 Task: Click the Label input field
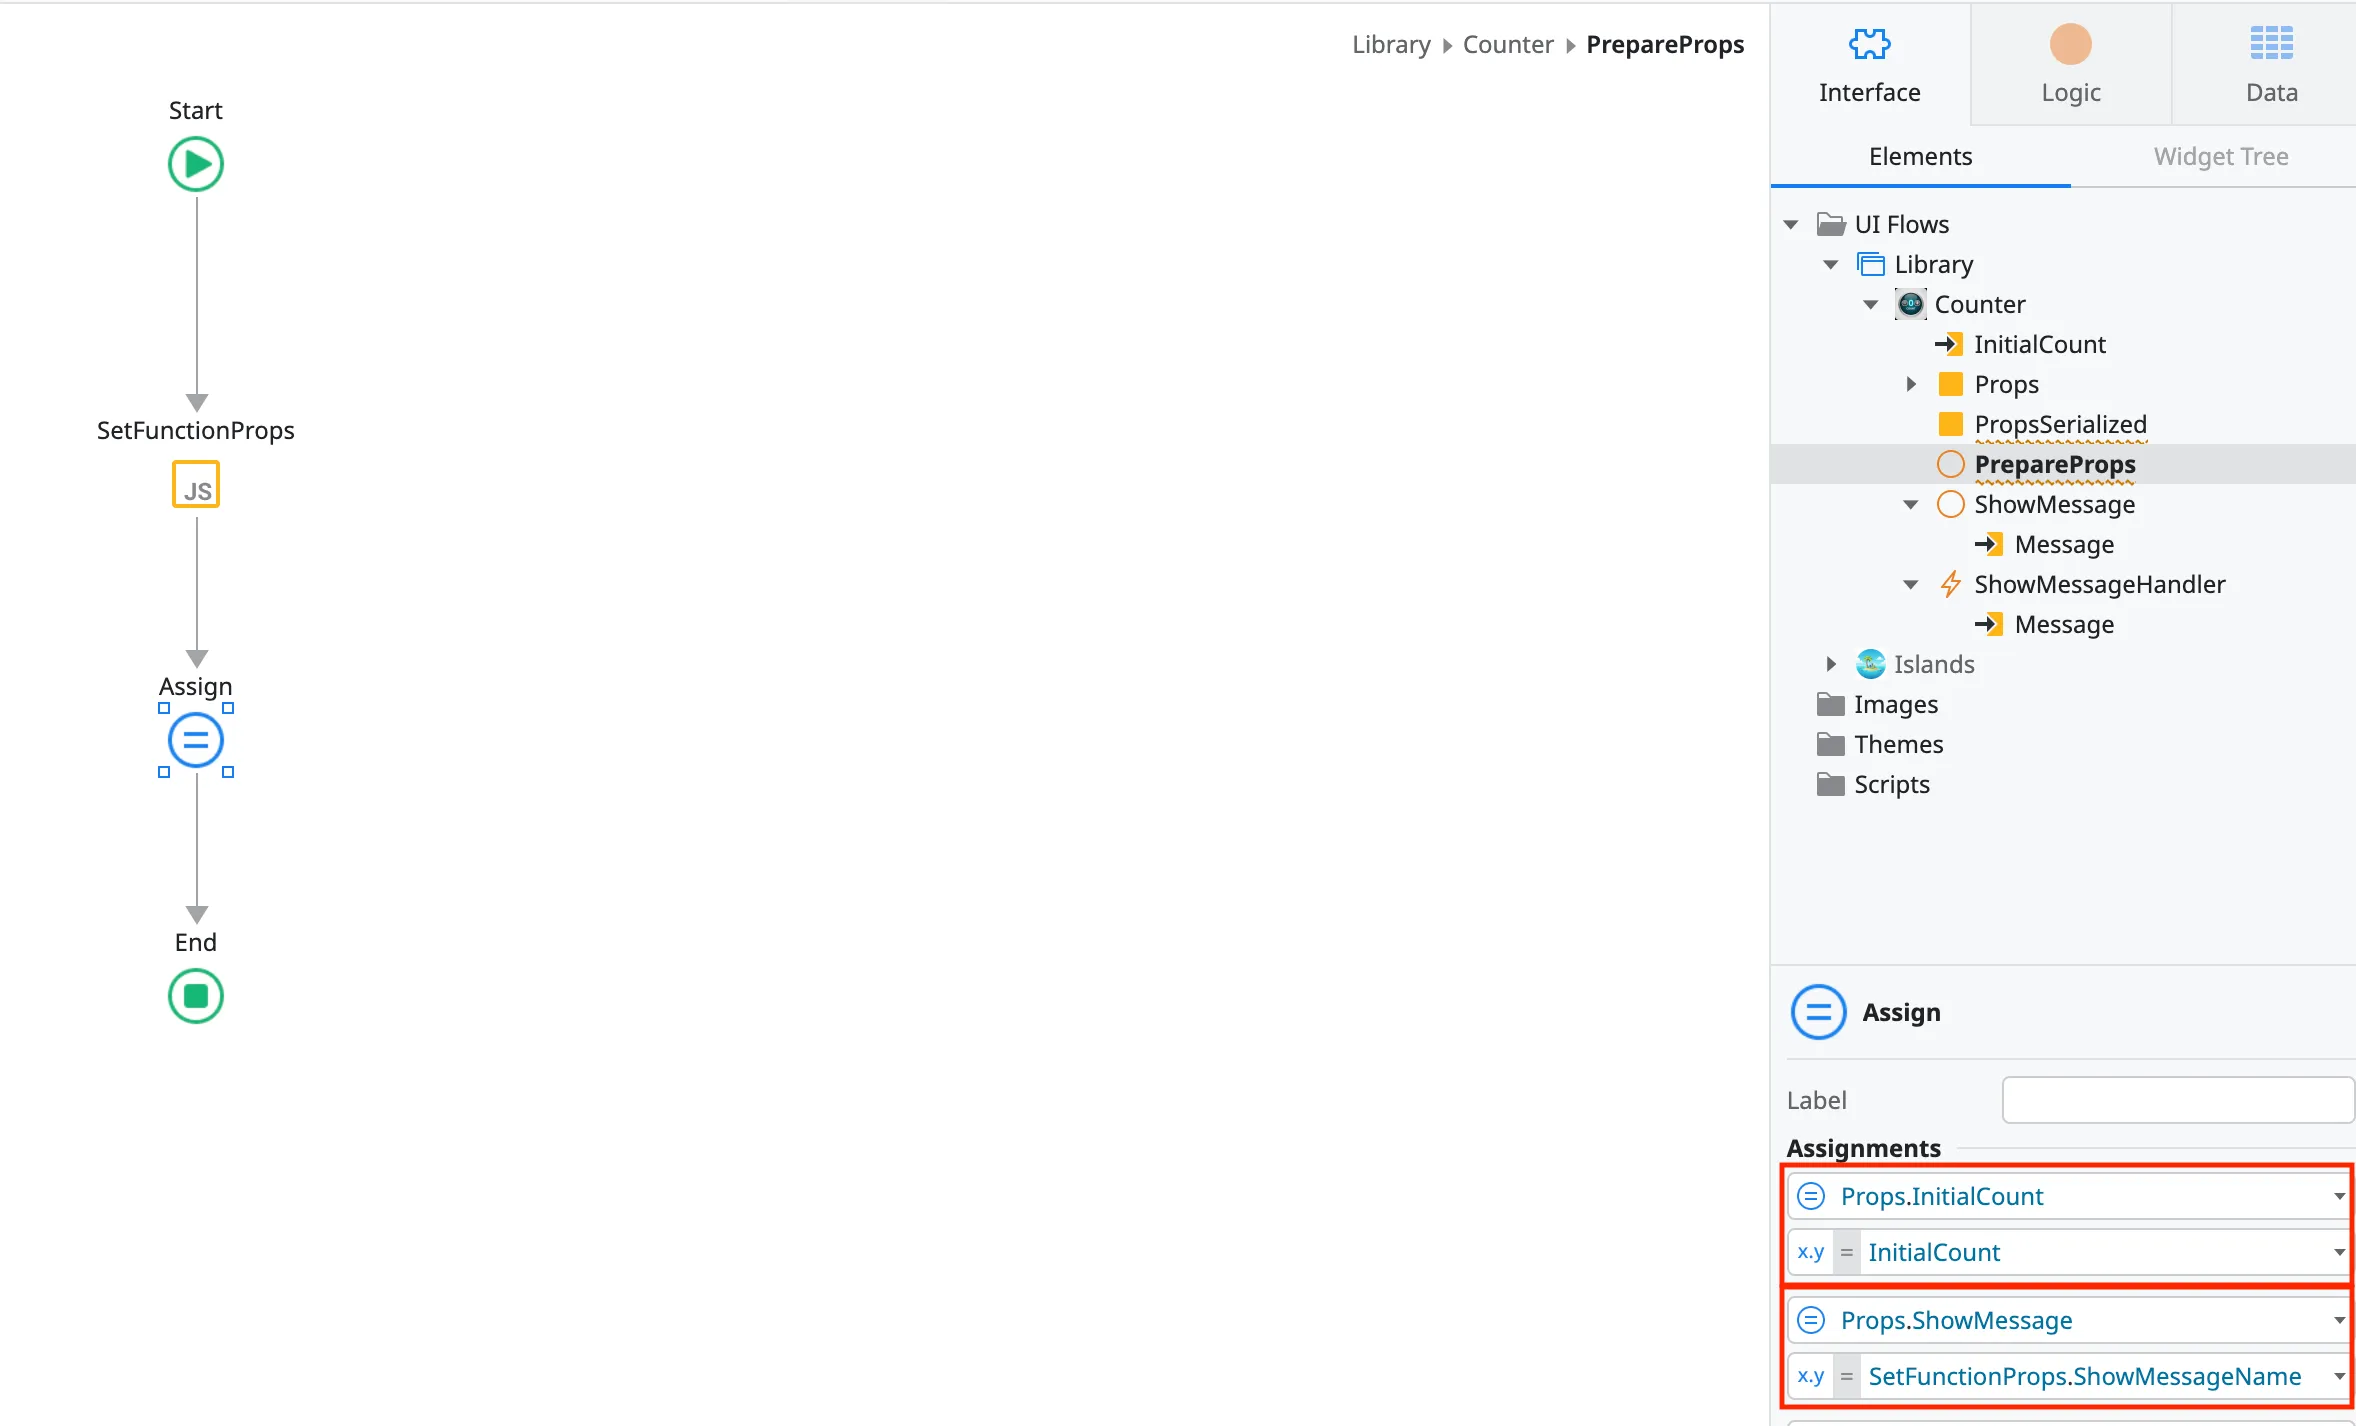click(2176, 1100)
